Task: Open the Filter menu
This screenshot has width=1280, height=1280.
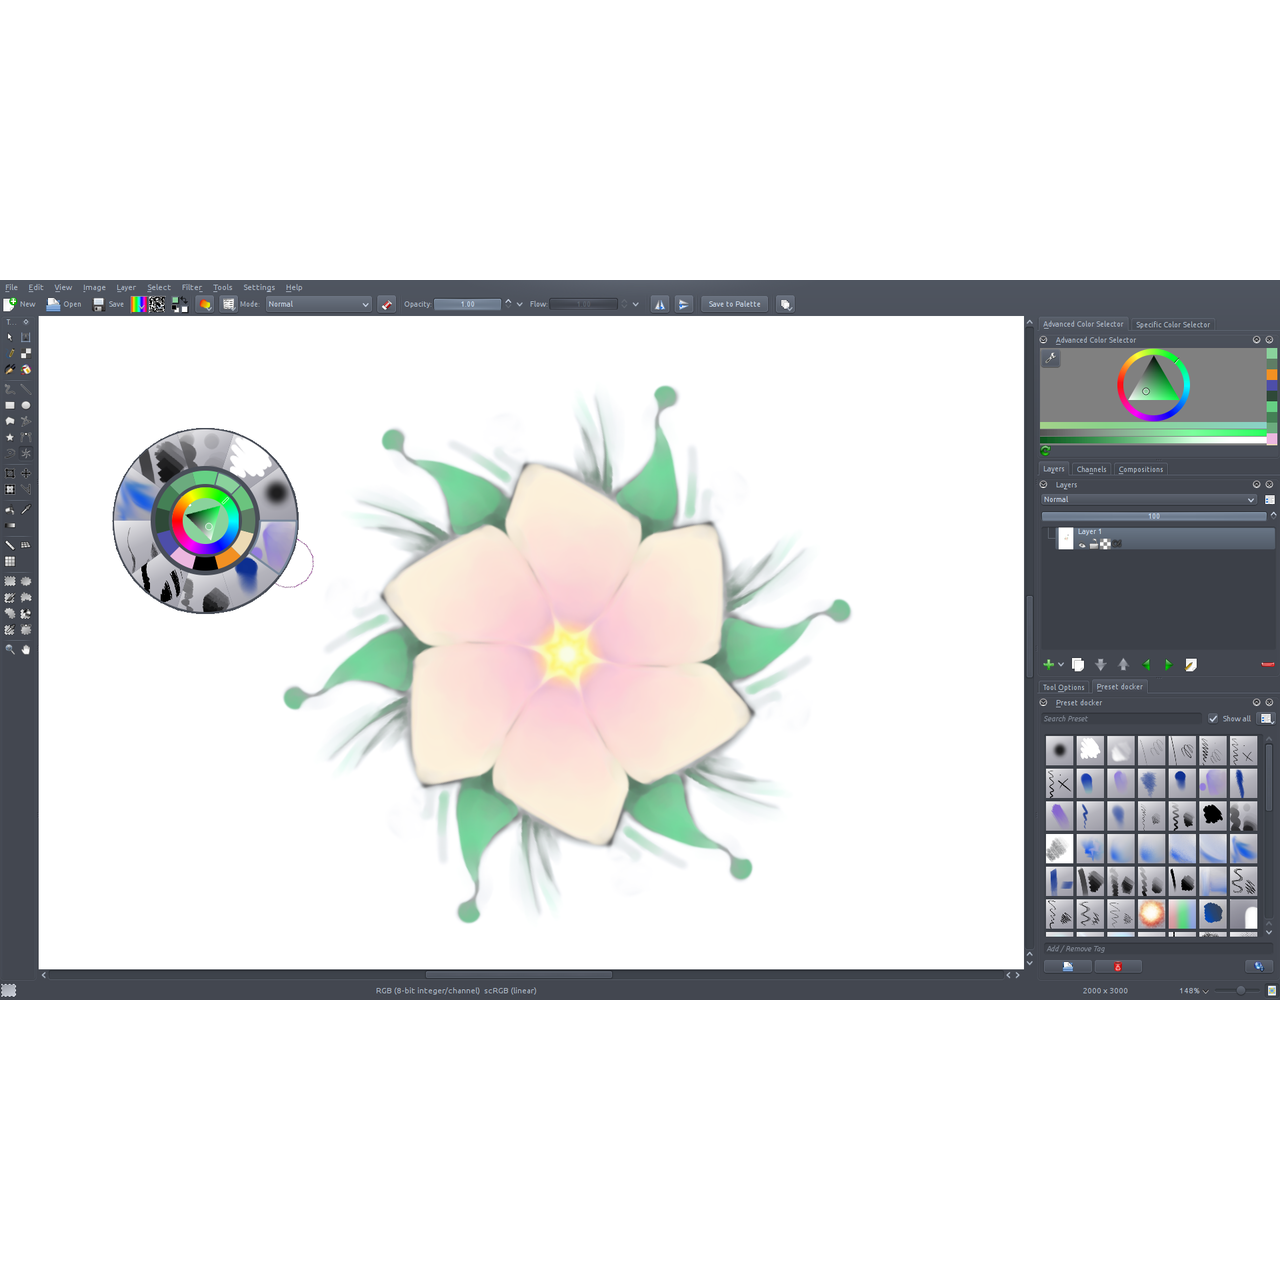Action: tap(191, 287)
